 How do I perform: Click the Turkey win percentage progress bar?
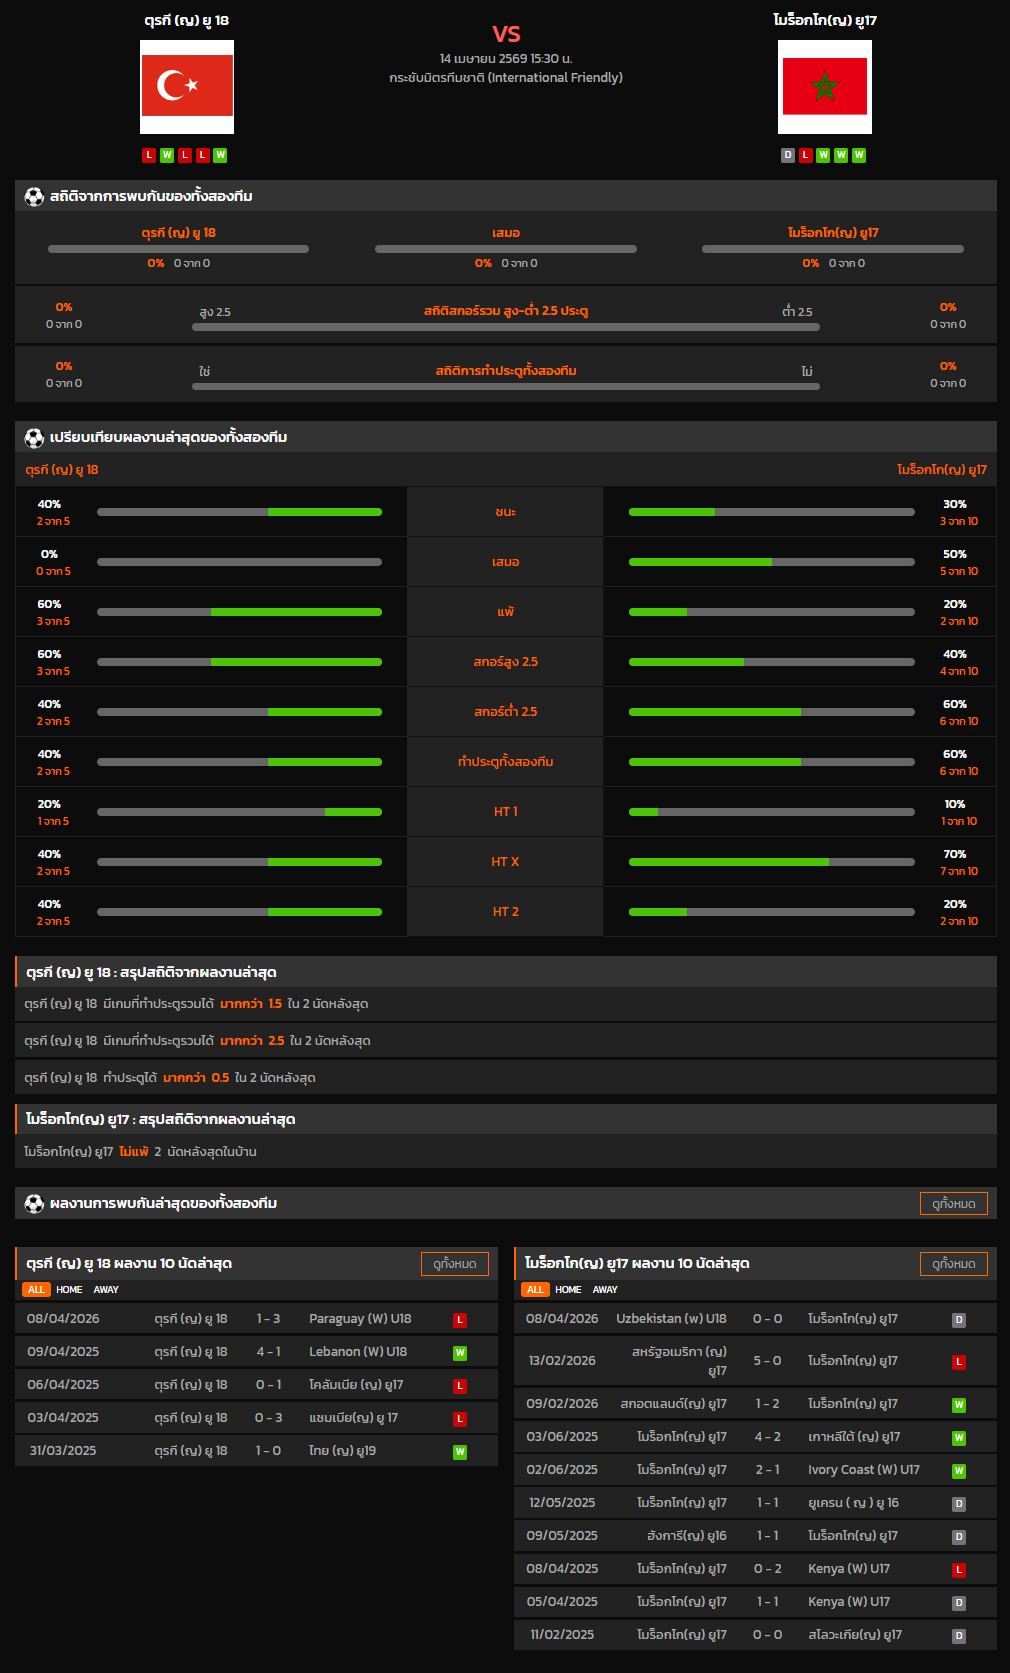tap(239, 512)
